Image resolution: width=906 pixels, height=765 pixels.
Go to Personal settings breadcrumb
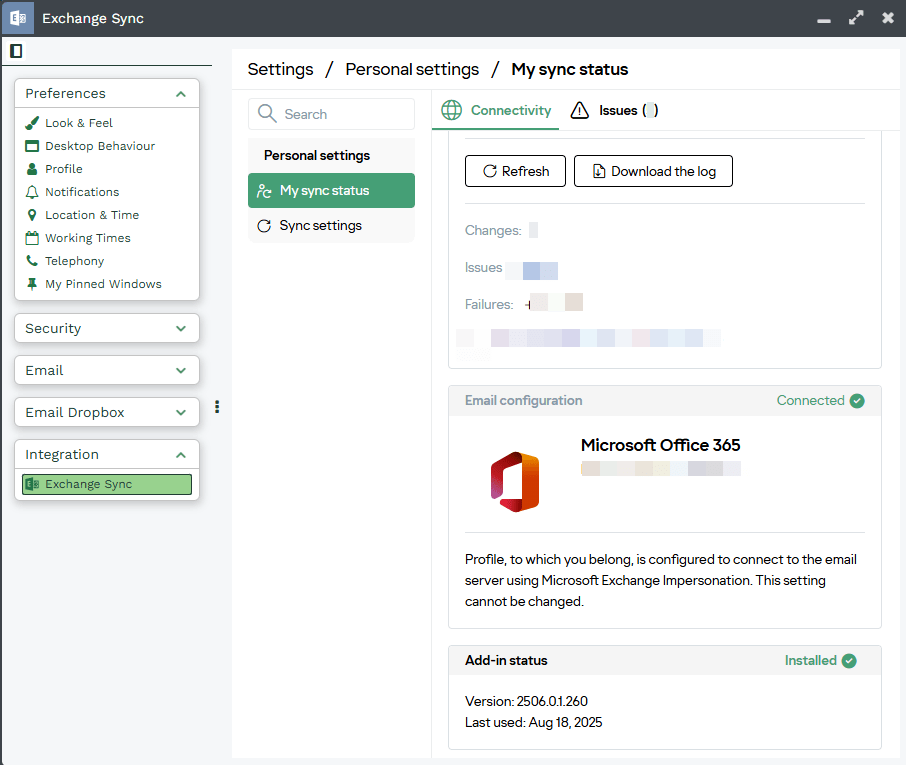click(412, 69)
